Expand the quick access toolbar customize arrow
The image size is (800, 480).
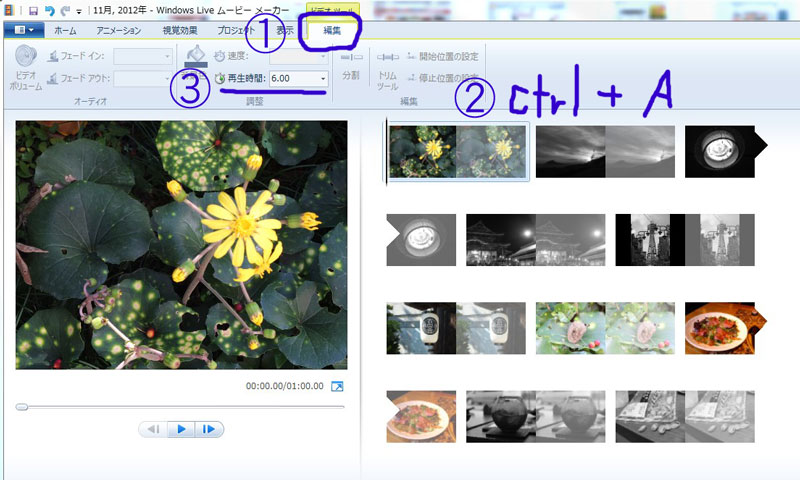[x=79, y=10]
